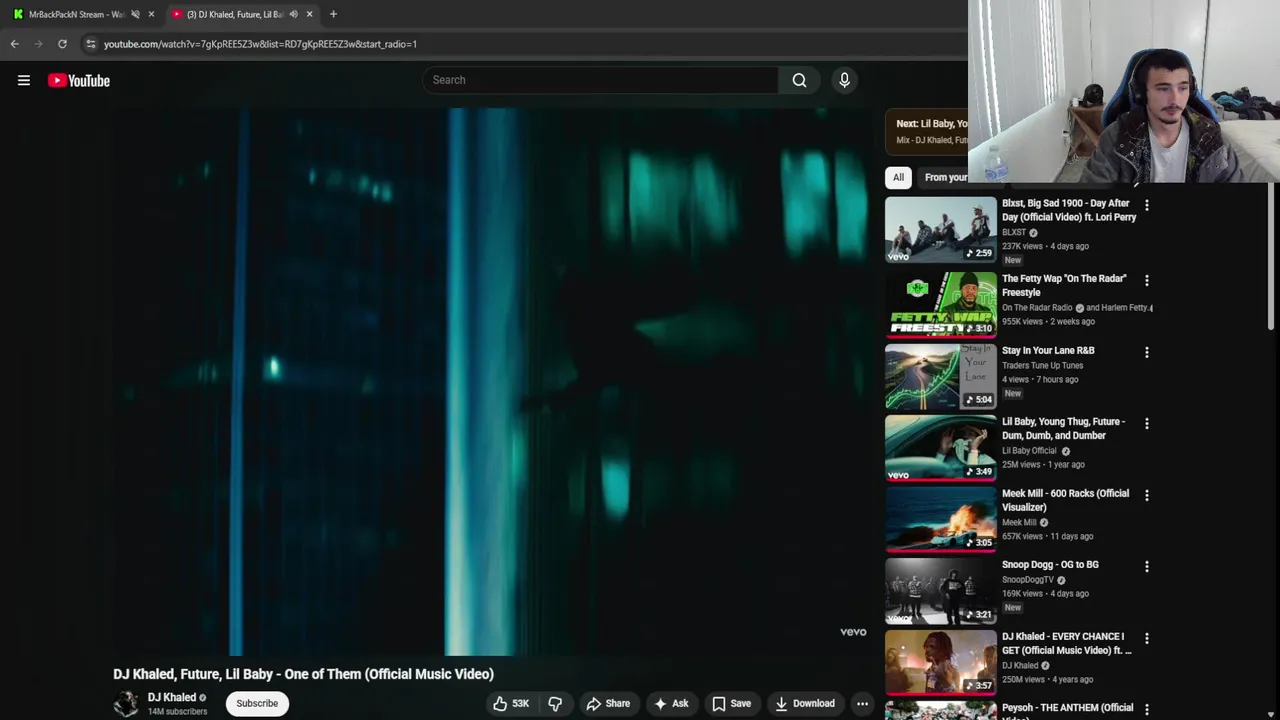This screenshot has height=720, width=1280.
Task: Open options for Peysoh THE ANTHEM
Action: click(x=1147, y=709)
